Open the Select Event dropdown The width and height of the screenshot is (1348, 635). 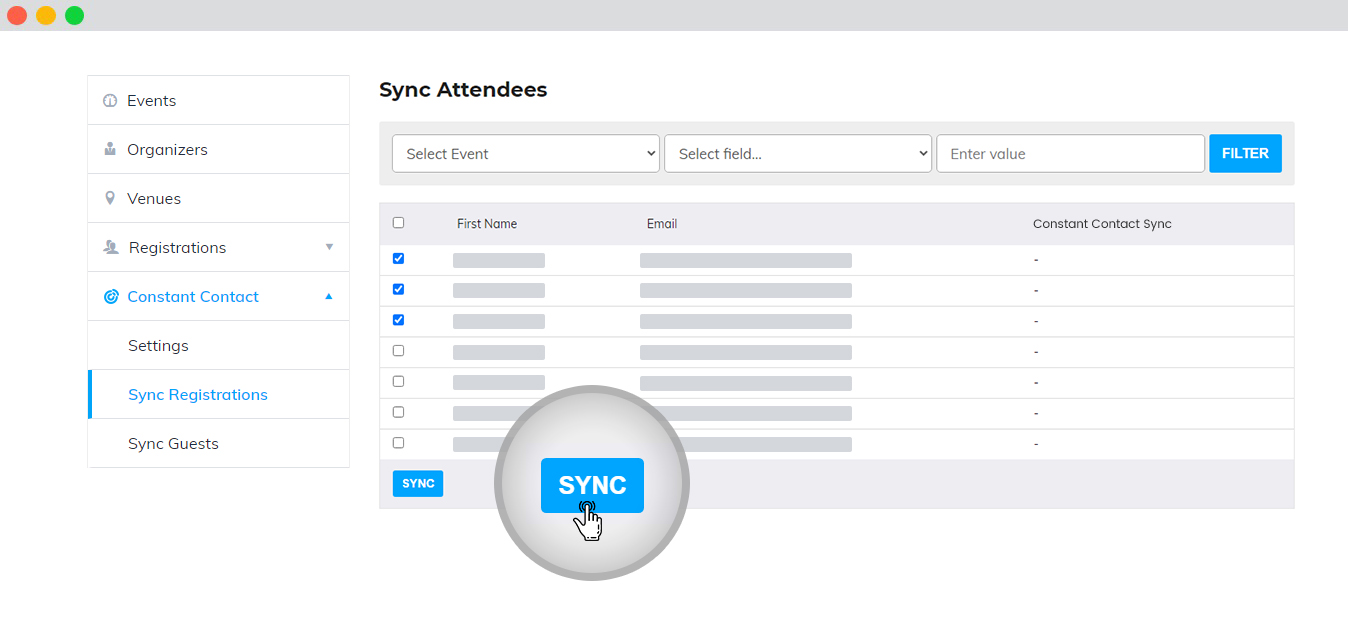[526, 154]
